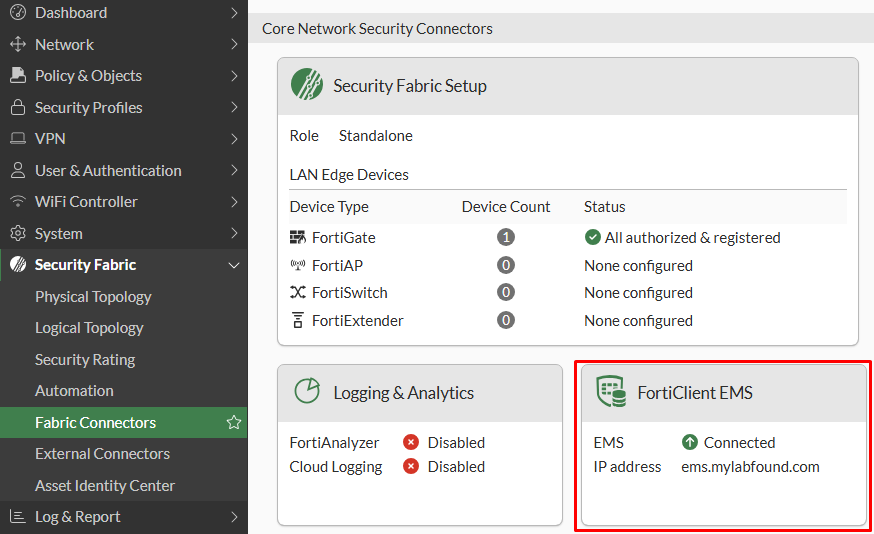Click the System gear icon
This screenshot has height=534, width=874.
pos(18,233)
